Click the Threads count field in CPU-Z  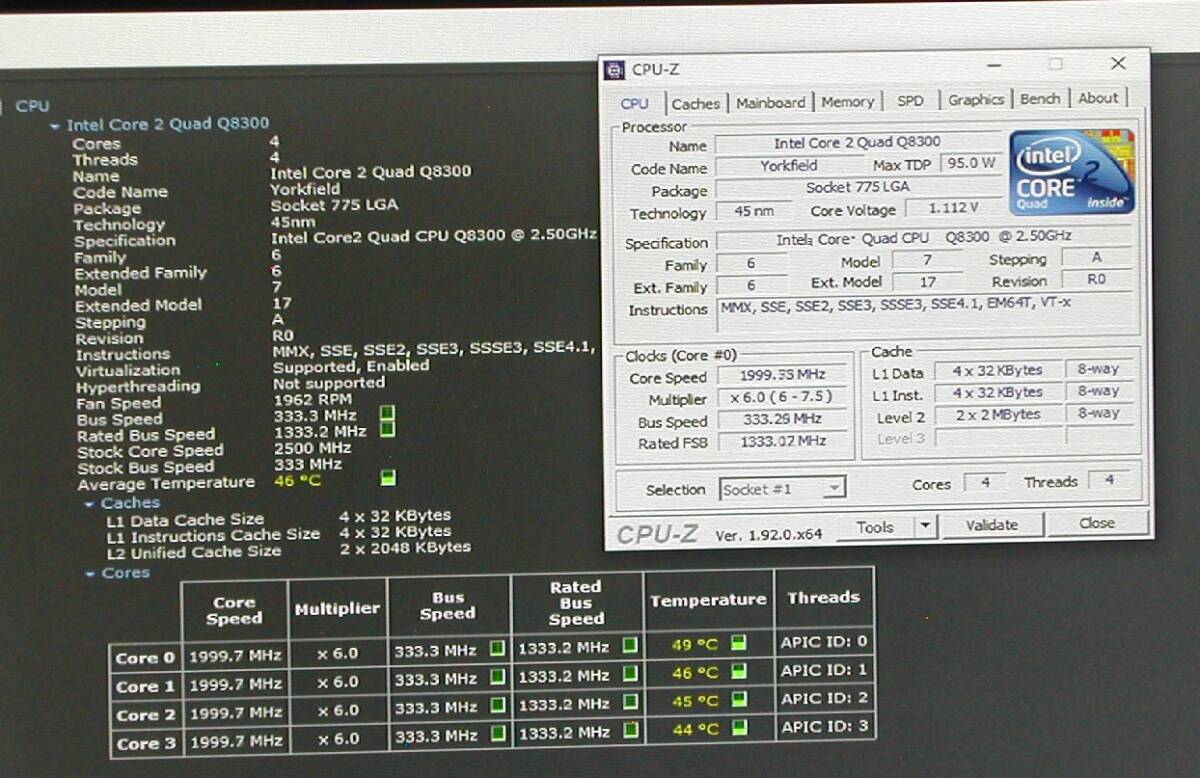click(1108, 480)
